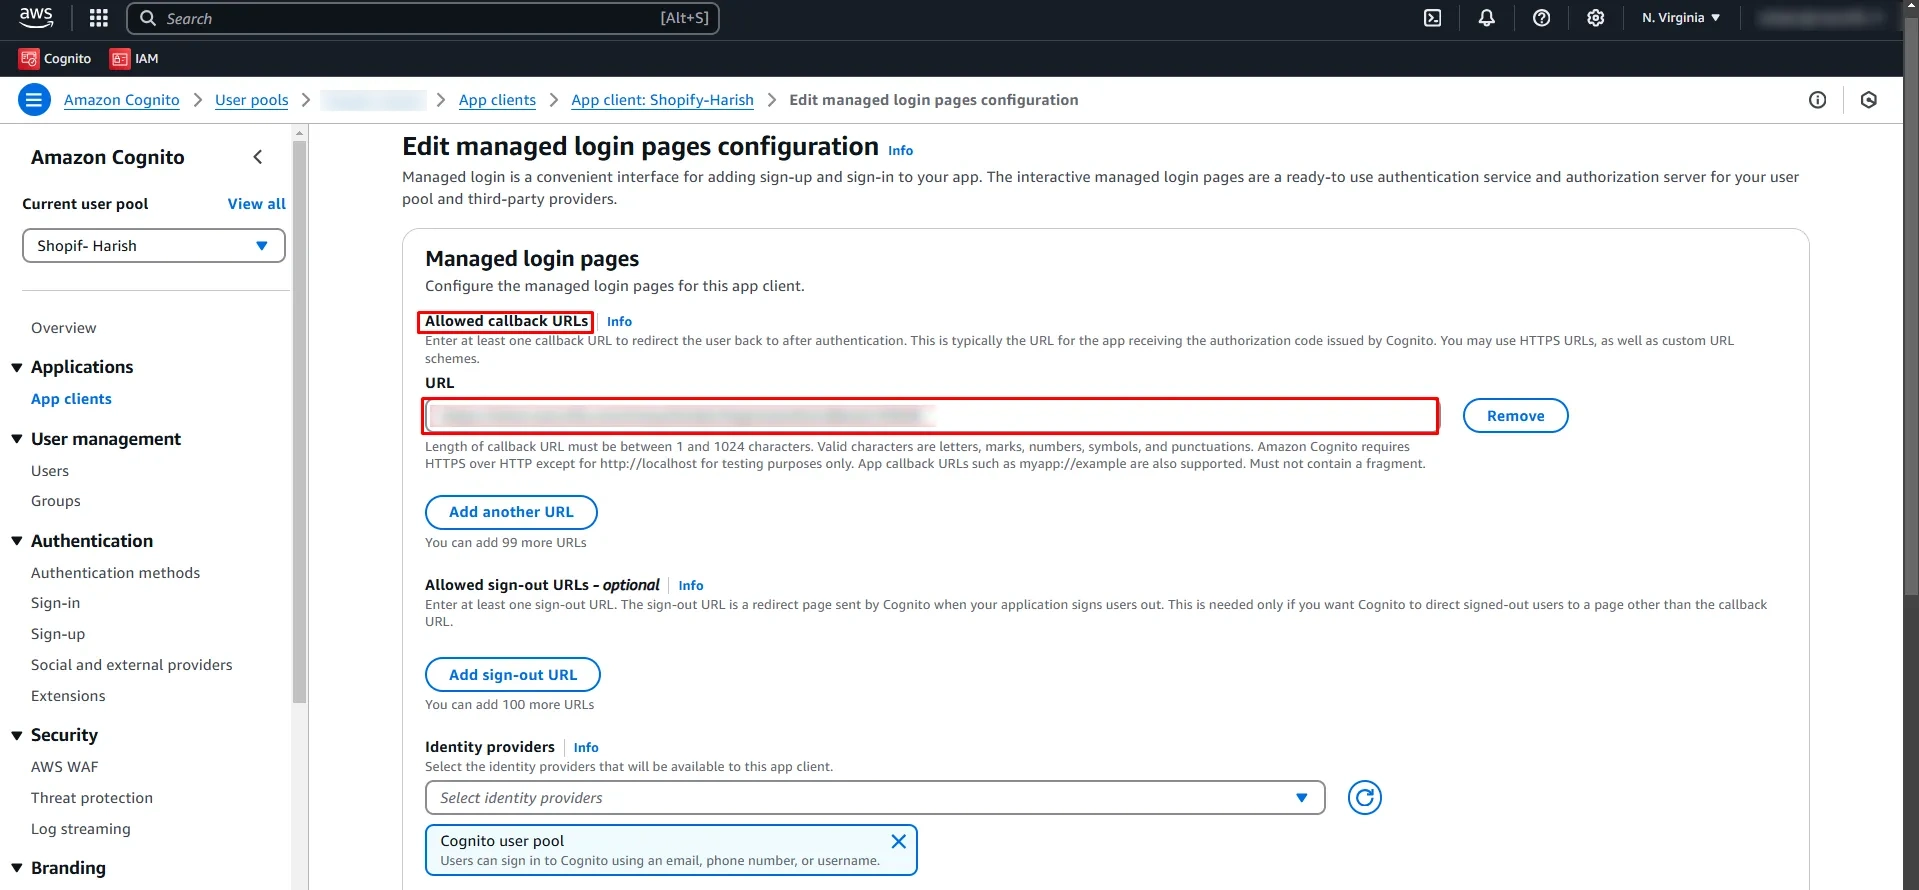Viewport: 1919px width, 890px height.
Task: Open the services grid menu
Action: click(98, 18)
